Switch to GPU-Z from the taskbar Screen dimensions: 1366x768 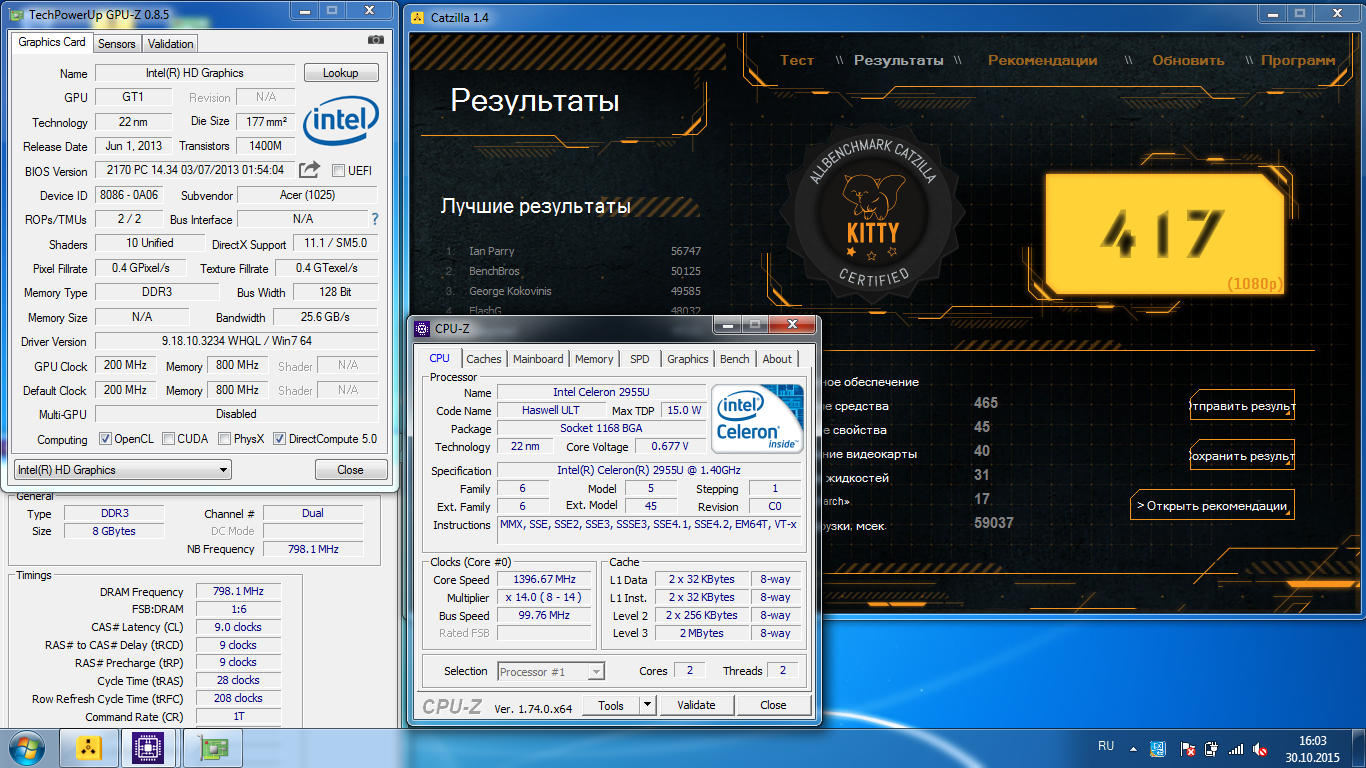[x=212, y=747]
